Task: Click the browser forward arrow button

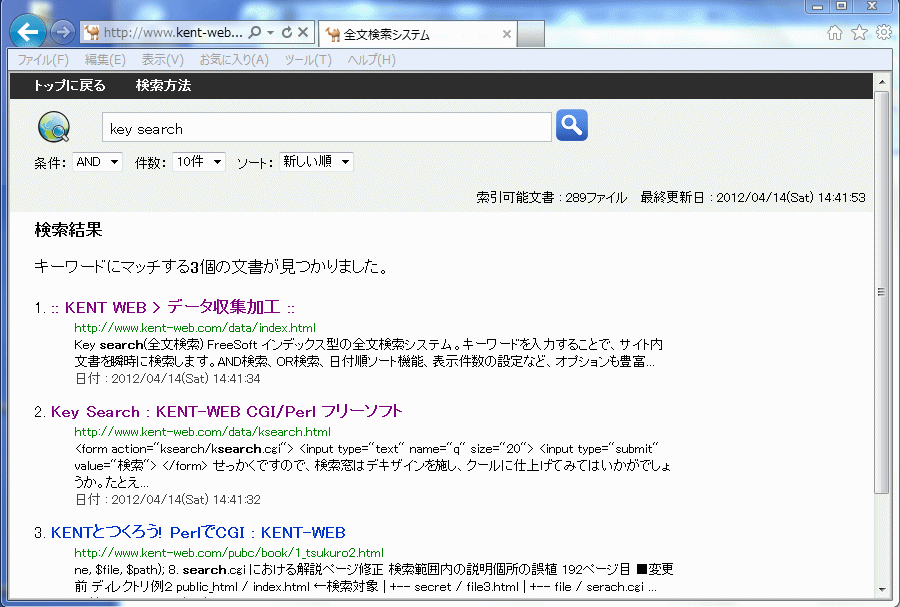Action: click(x=62, y=32)
